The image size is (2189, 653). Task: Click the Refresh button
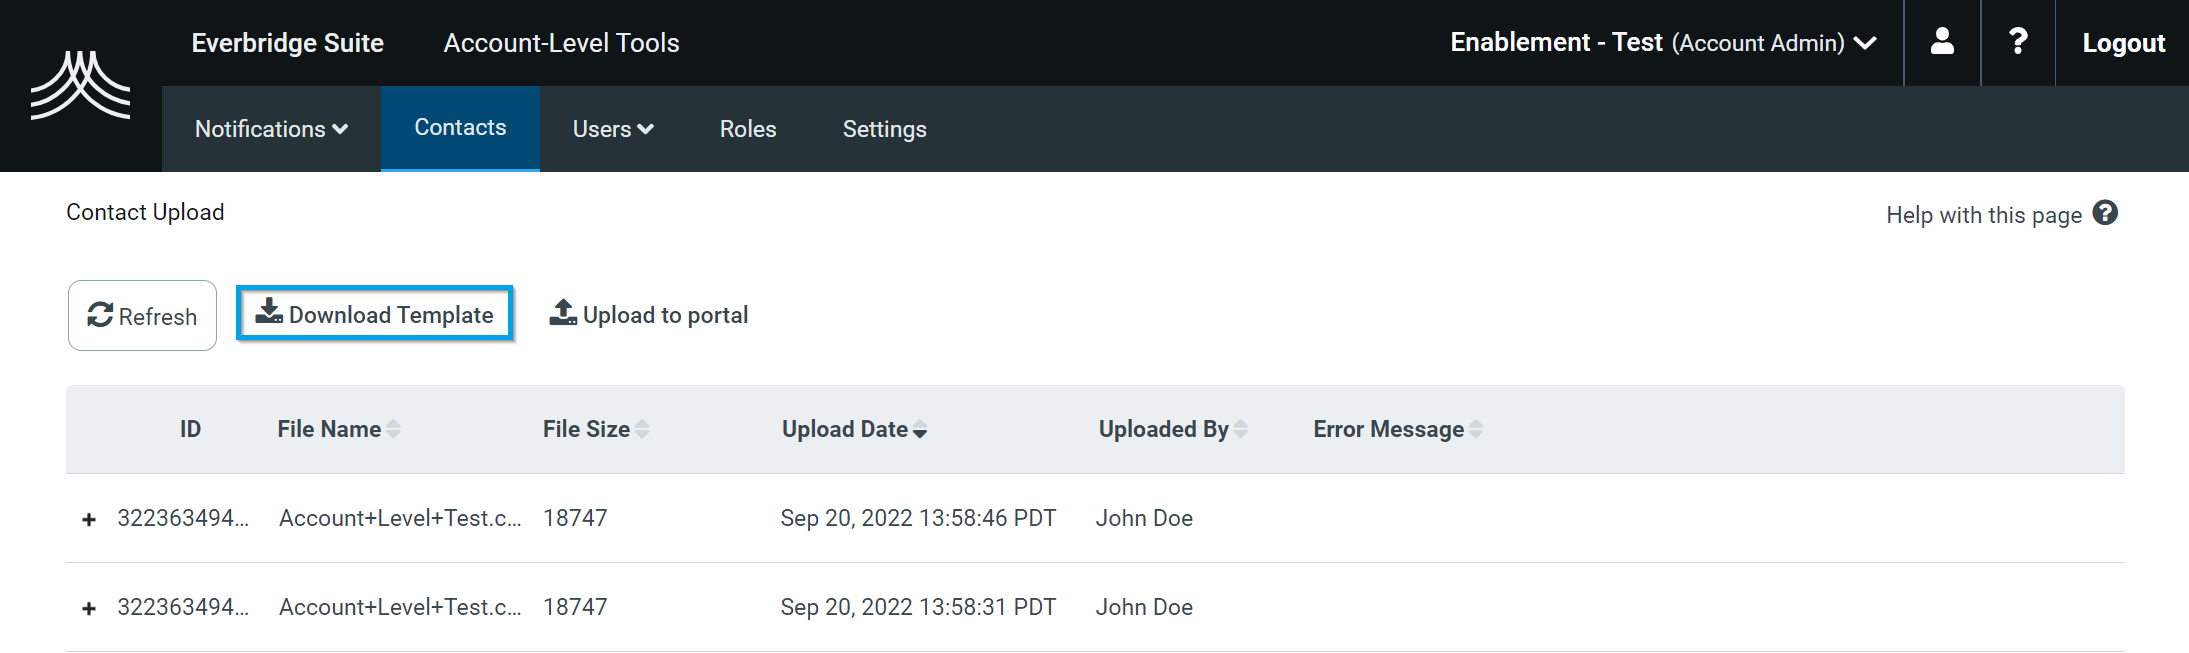pos(142,316)
